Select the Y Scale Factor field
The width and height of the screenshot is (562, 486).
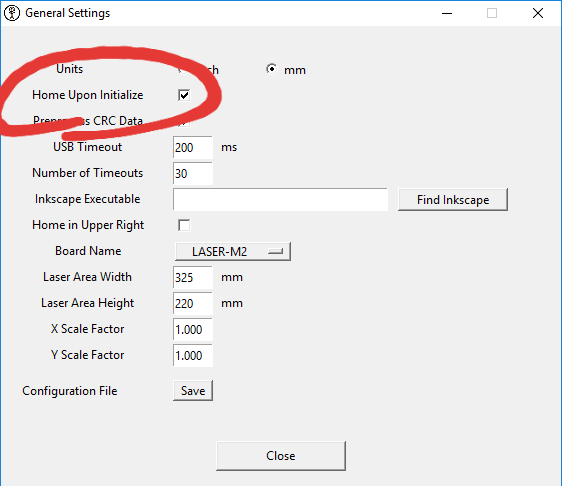pyautogui.click(x=193, y=355)
